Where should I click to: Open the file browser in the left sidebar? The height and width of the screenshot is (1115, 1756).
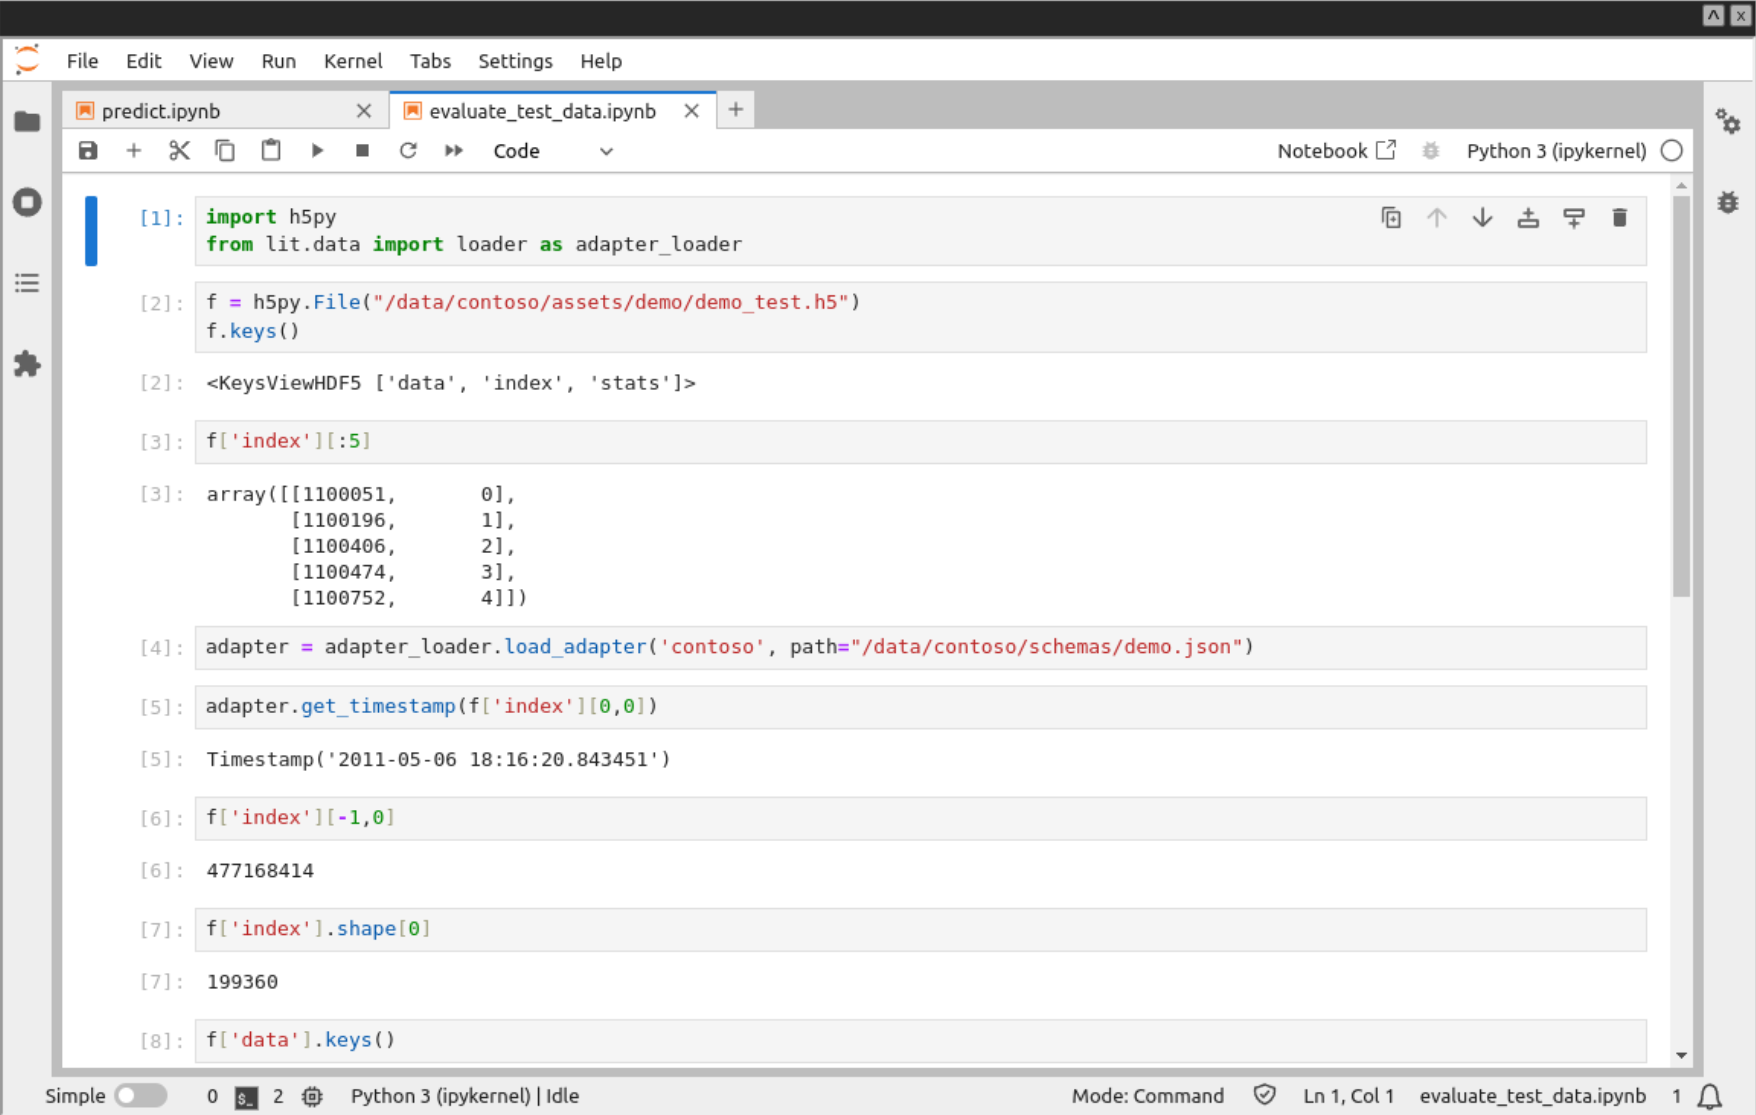click(x=26, y=121)
